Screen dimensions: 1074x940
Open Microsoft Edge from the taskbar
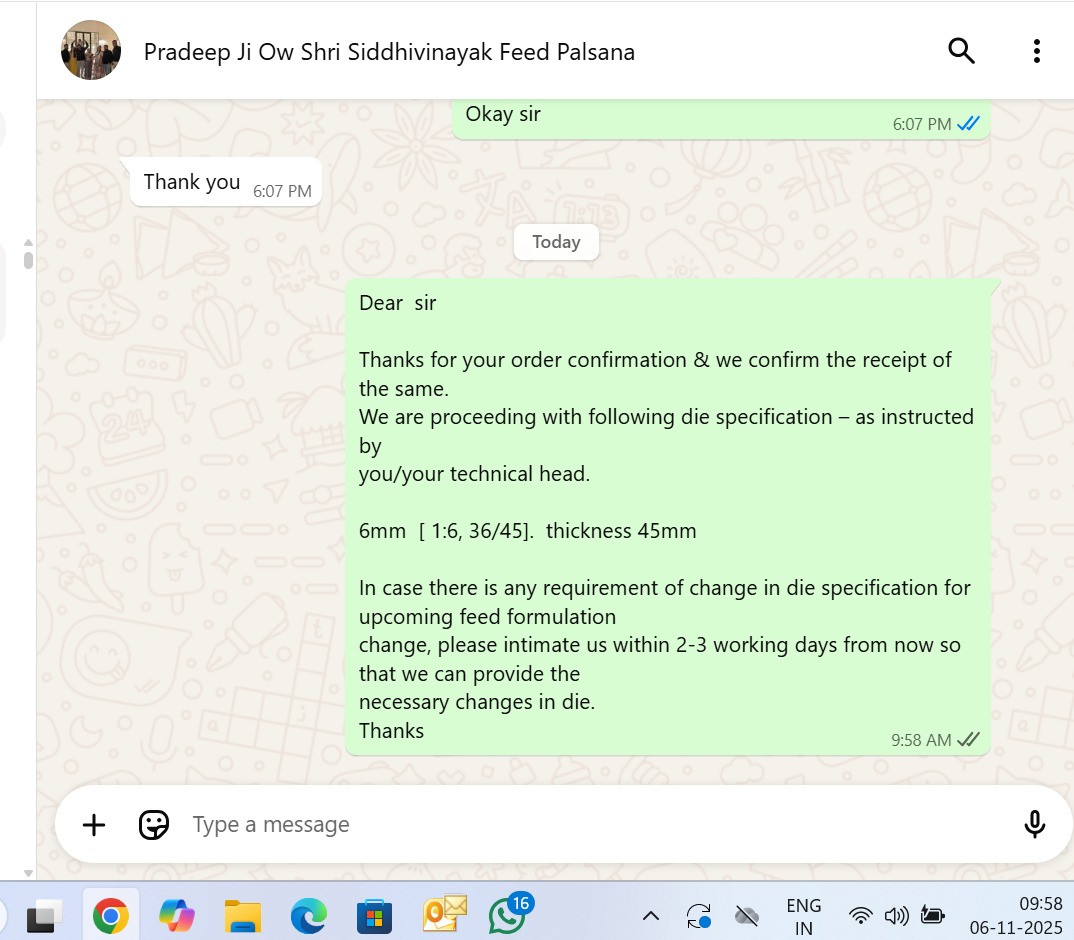click(x=308, y=916)
